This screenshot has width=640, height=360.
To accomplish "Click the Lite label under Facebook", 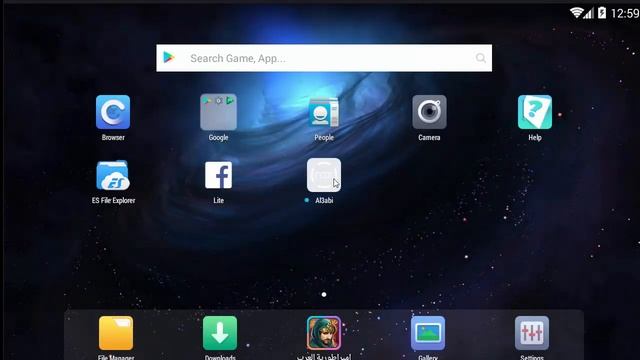I will click(218, 200).
